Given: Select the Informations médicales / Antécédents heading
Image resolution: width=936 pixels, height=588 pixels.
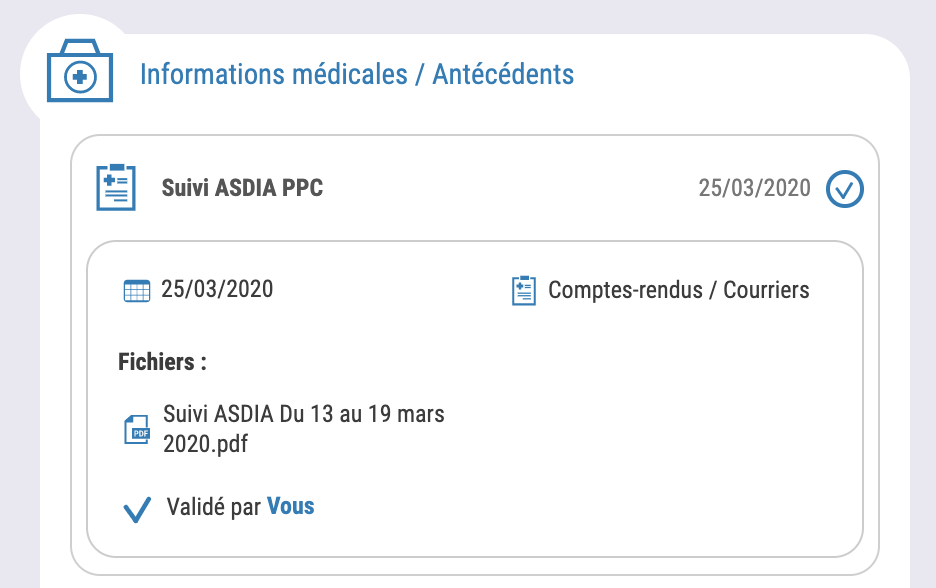Looking at the screenshot, I should (357, 75).
